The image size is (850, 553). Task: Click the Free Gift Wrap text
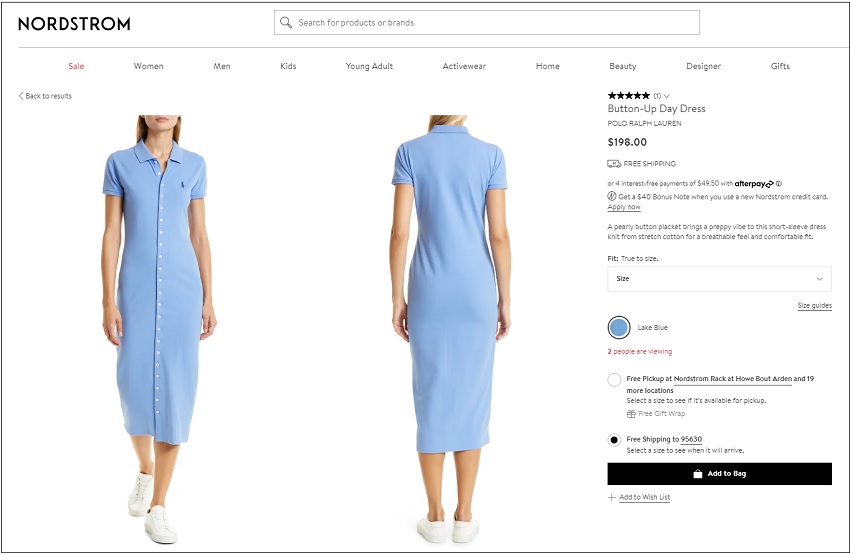coord(661,414)
